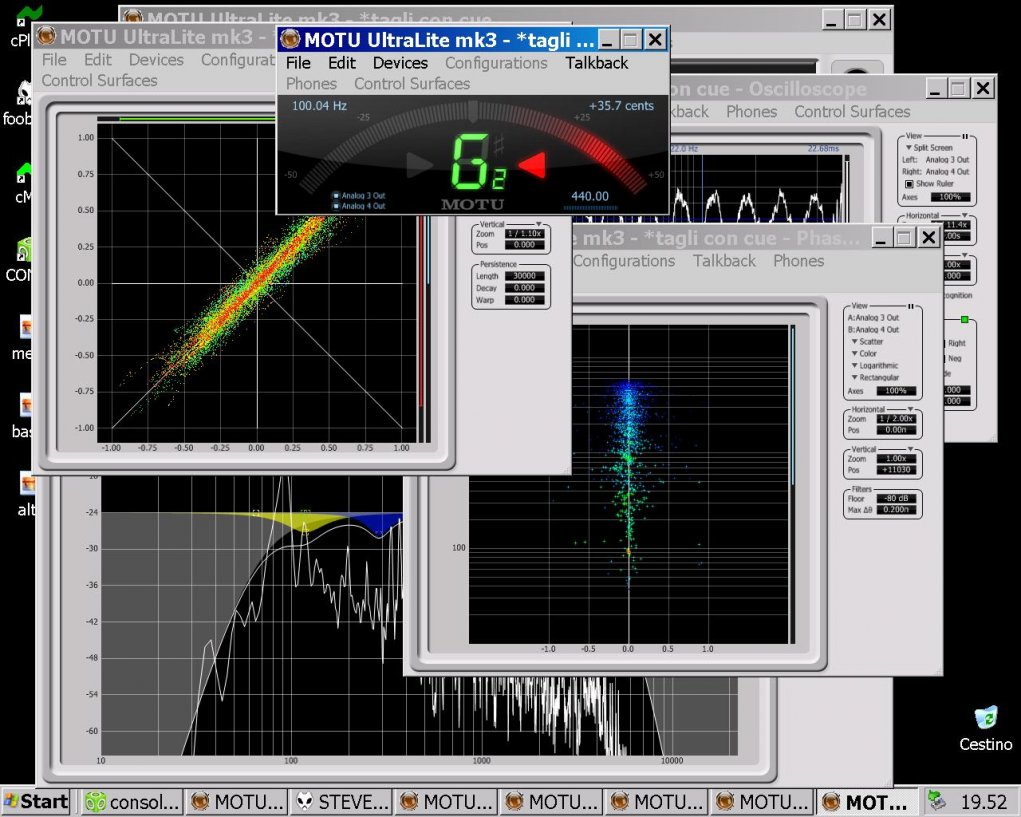Edit Vertical Pos 0.000 in X-Y Plot
Image resolution: width=1021 pixels, height=817 pixels.
[524, 245]
